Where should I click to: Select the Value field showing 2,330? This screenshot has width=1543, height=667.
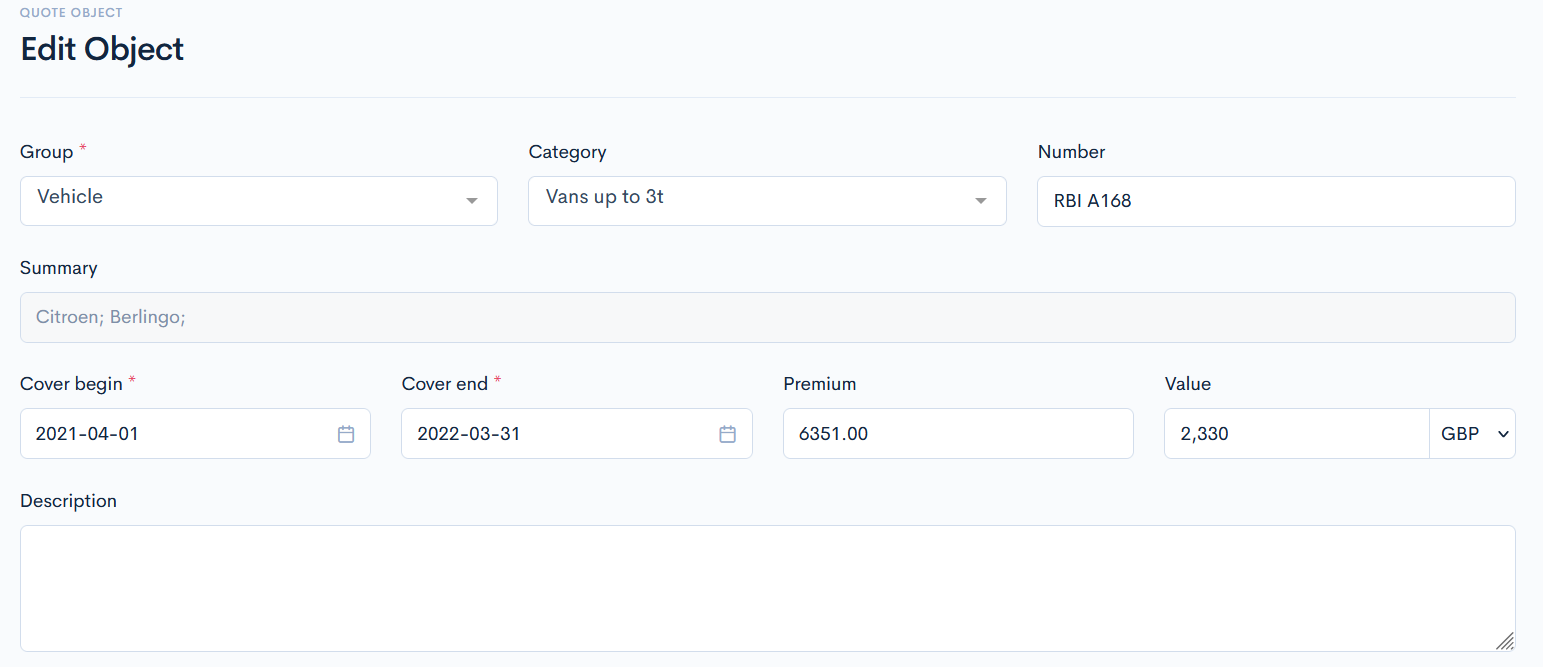pyautogui.click(x=1295, y=434)
